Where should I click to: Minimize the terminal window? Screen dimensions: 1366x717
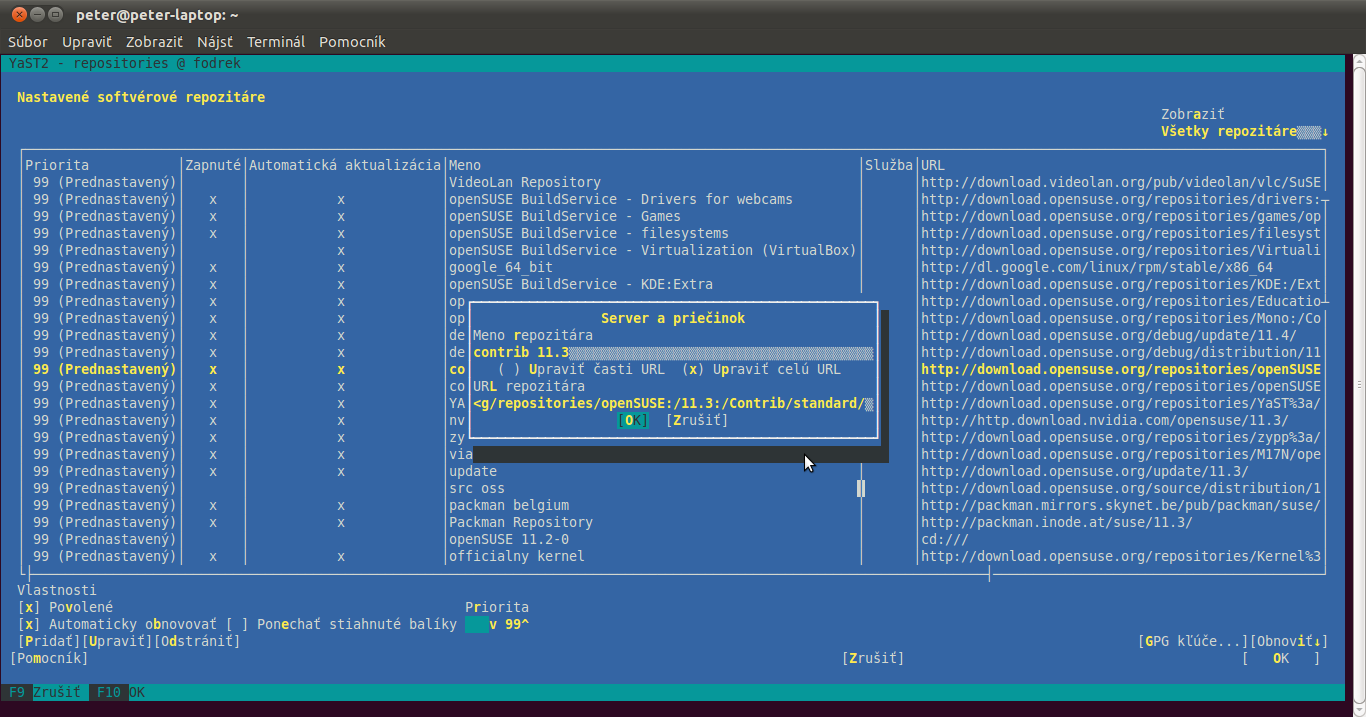coord(37,14)
